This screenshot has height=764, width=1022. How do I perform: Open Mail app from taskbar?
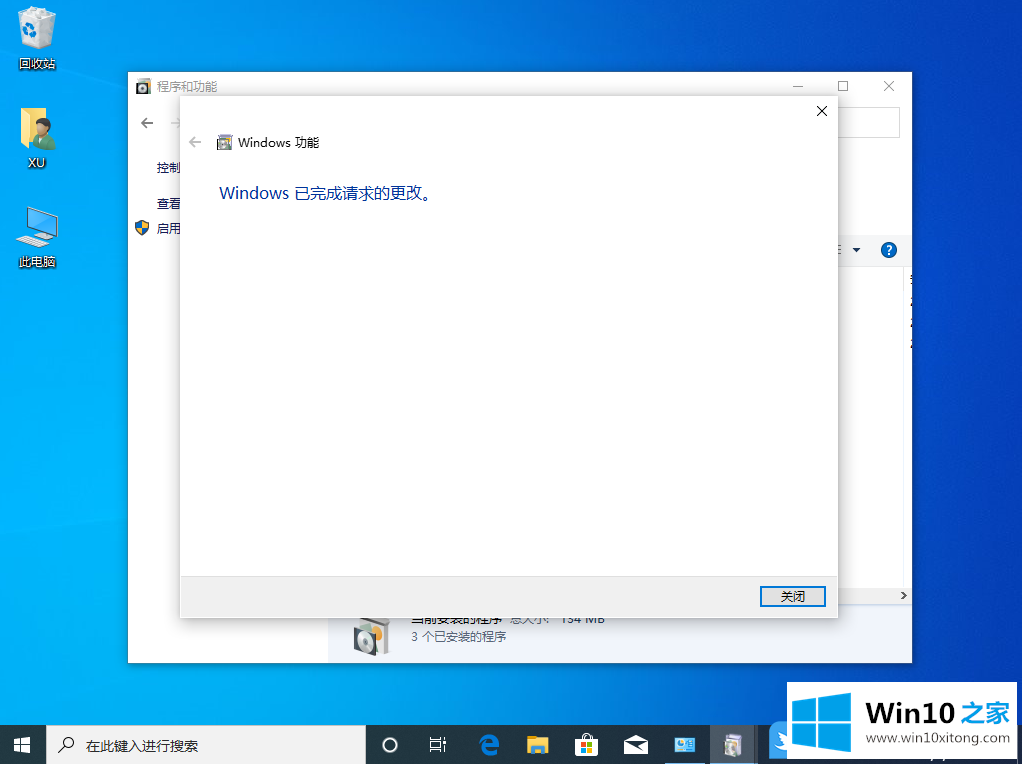coord(635,744)
